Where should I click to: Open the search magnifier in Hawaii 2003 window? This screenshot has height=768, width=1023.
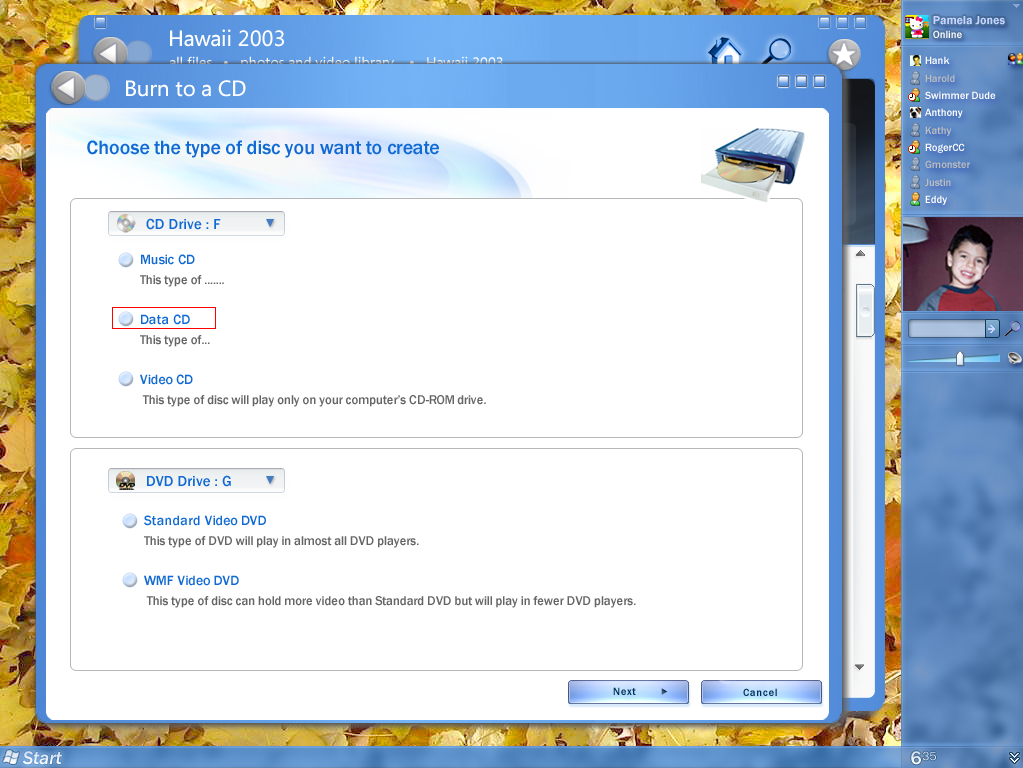tap(777, 51)
